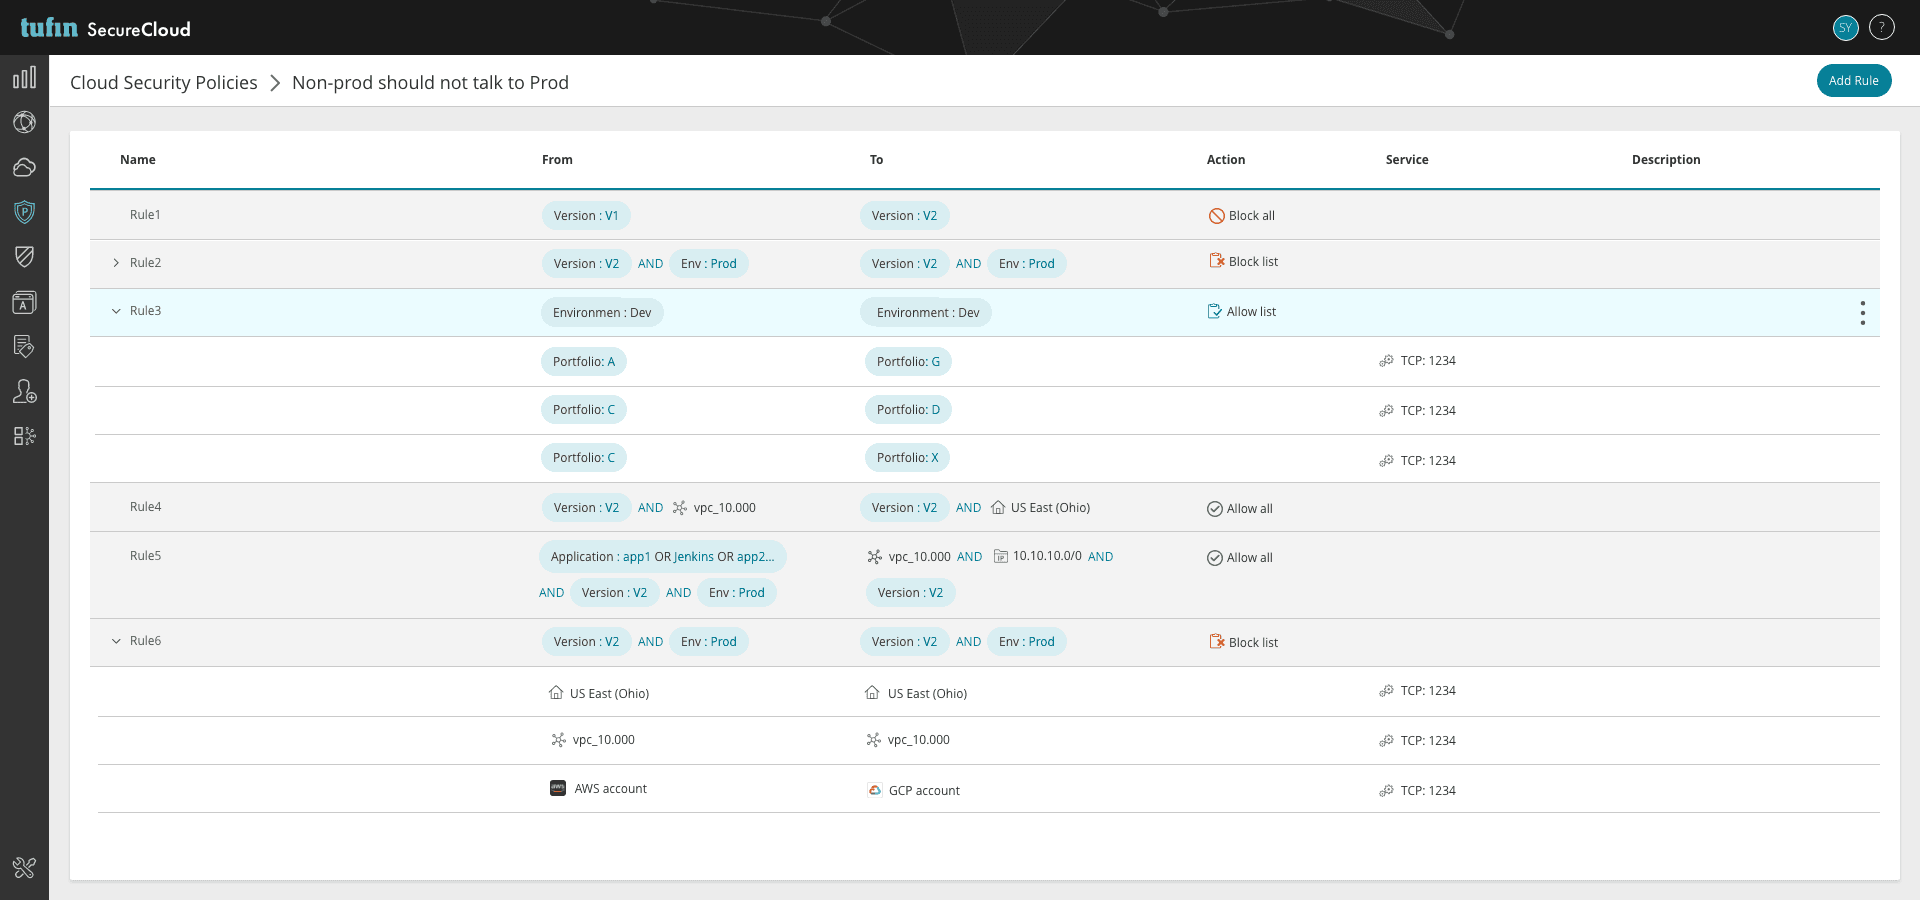Open the tools icon at sidebar bottom

point(24,867)
